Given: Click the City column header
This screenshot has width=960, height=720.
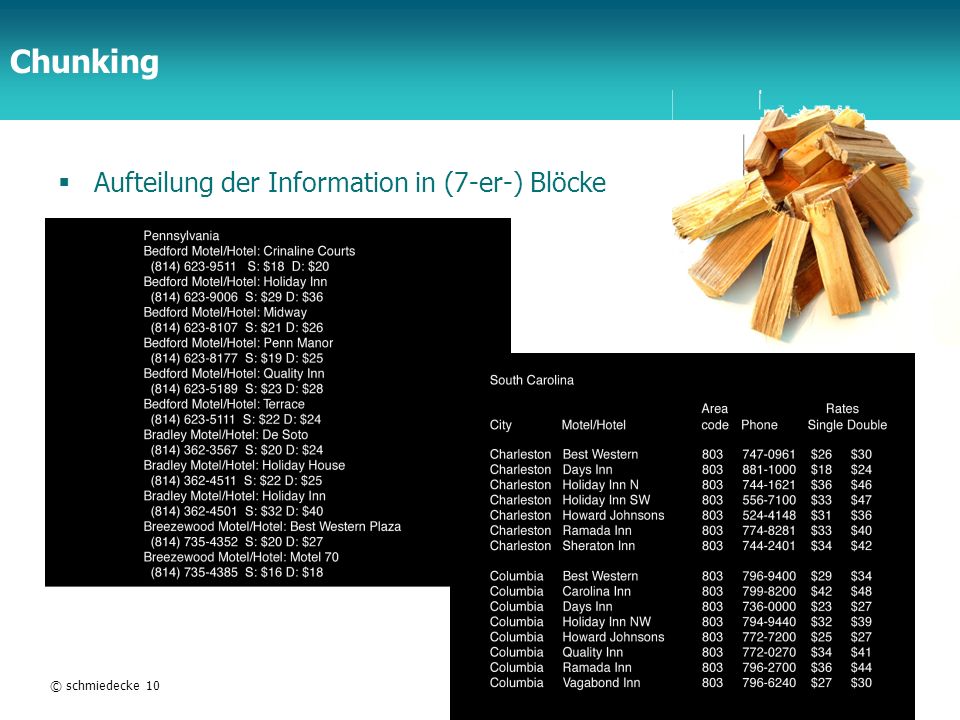Looking at the screenshot, I should click(501, 425).
